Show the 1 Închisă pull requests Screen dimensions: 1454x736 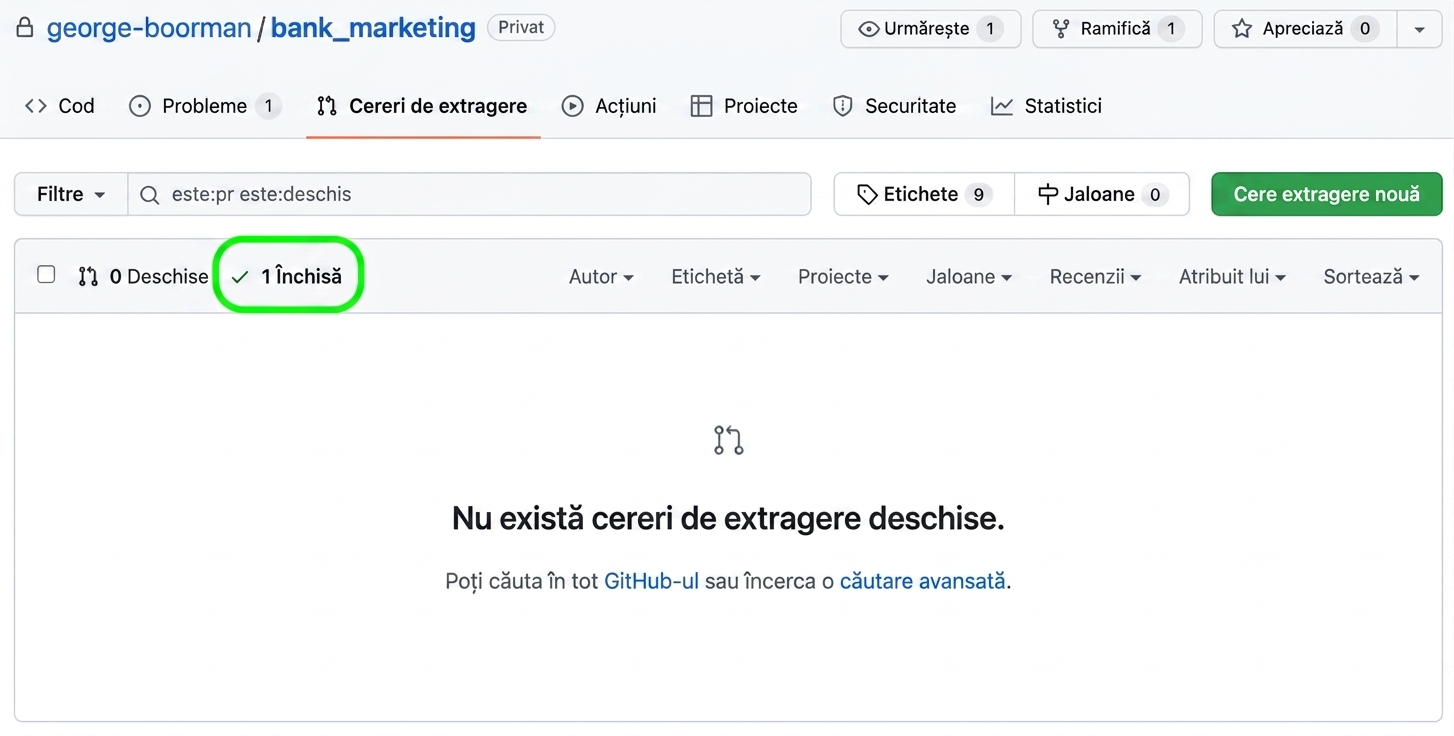286,277
